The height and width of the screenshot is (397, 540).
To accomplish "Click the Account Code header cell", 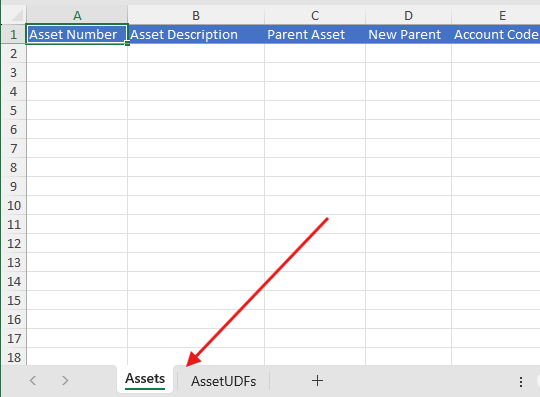I will pos(496,34).
